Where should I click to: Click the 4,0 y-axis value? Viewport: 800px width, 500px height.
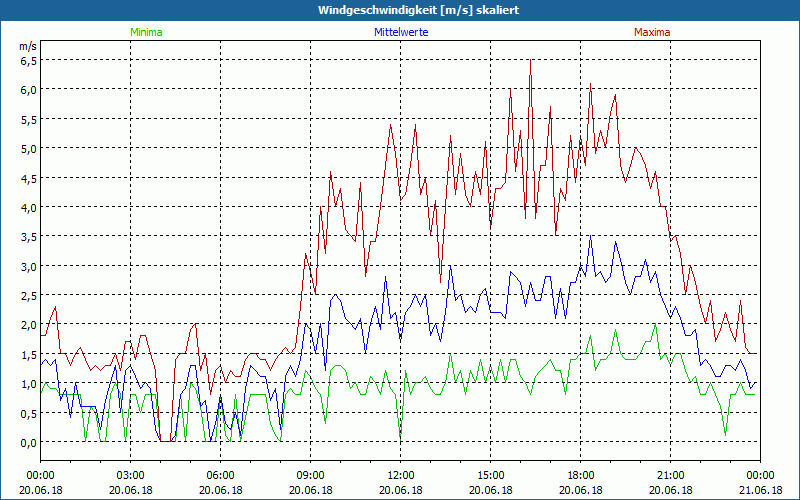[x=29, y=207]
